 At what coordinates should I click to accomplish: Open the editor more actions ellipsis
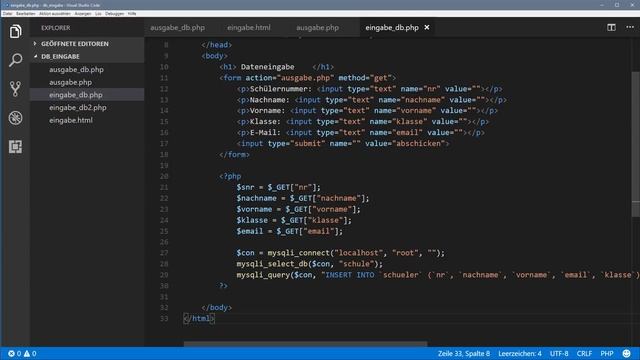click(x=630, y=27)
